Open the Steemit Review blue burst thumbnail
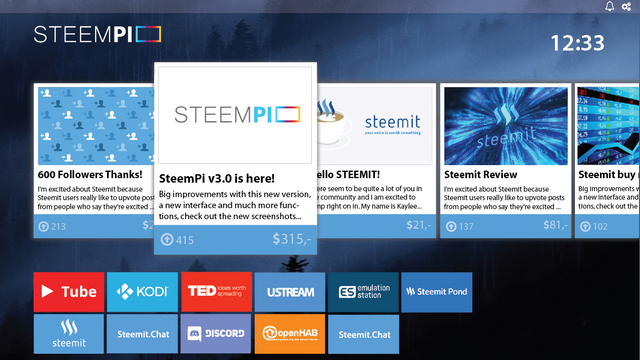 click(506, 126)
